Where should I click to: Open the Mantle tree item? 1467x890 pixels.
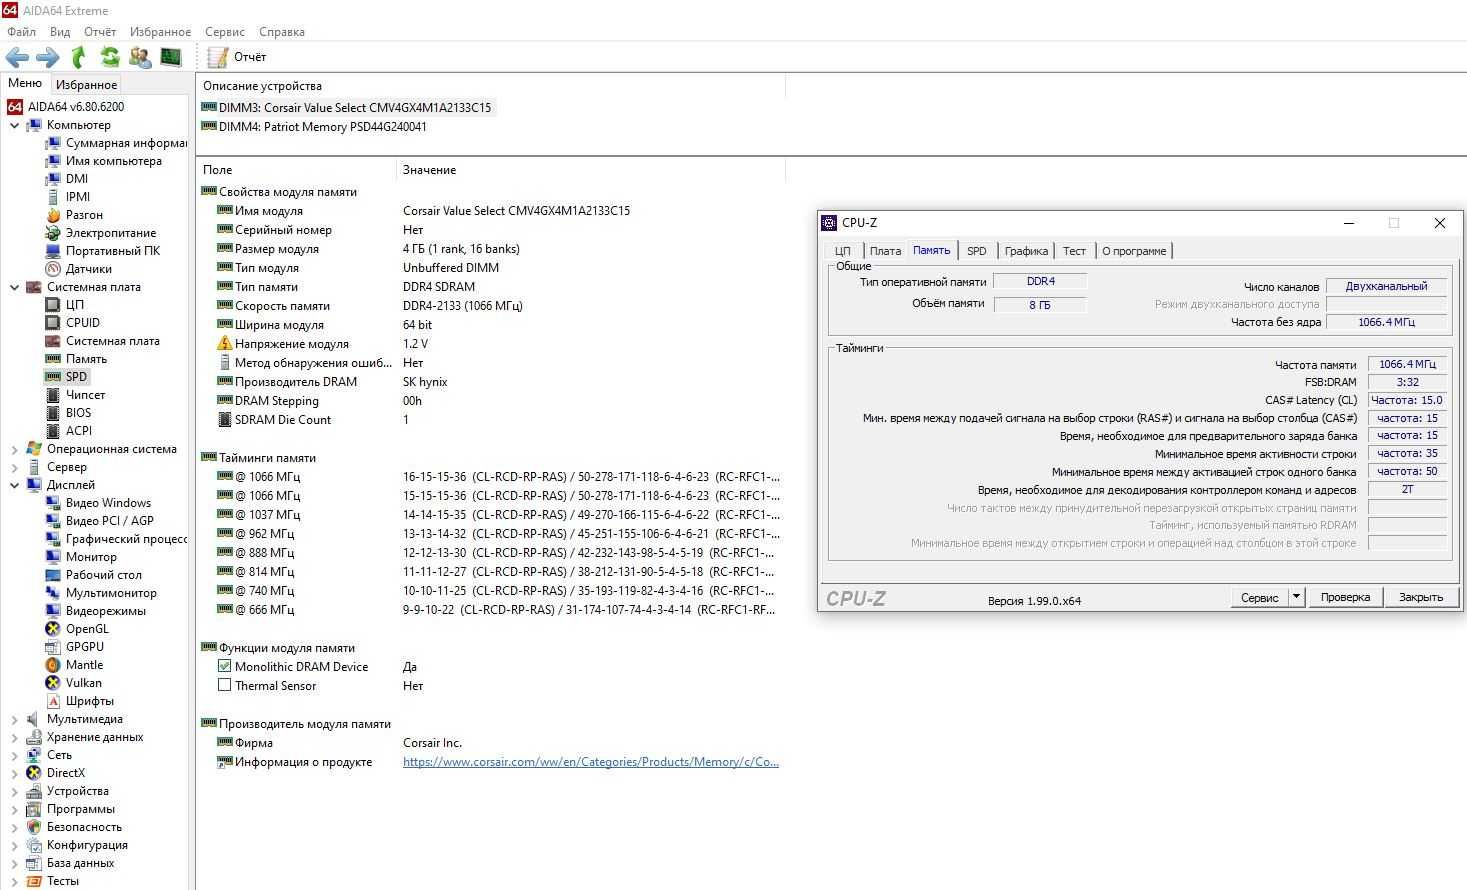(x=84, y=665)
